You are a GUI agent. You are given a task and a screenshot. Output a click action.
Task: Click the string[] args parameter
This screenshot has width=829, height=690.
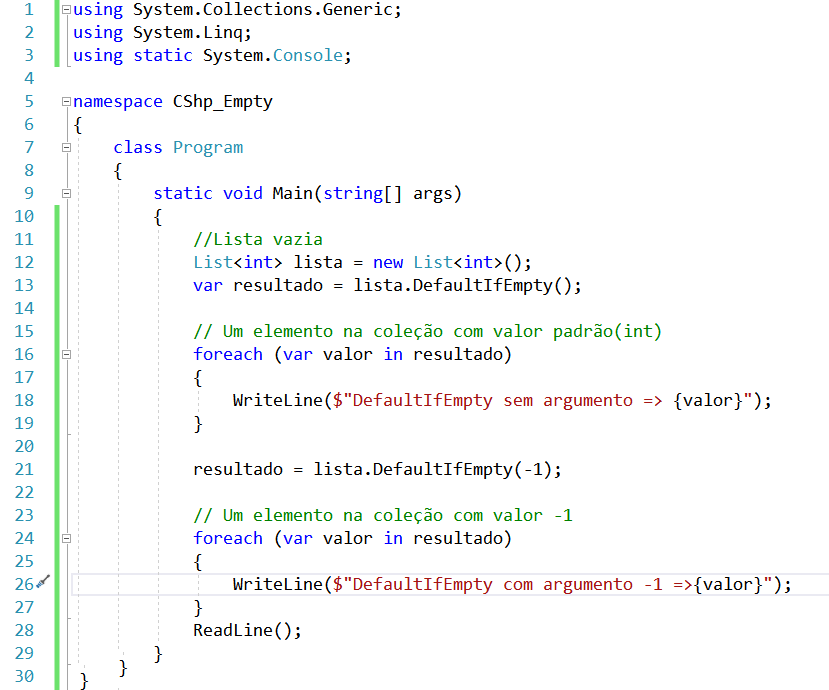pyautogui.click(x=388, y=194)
